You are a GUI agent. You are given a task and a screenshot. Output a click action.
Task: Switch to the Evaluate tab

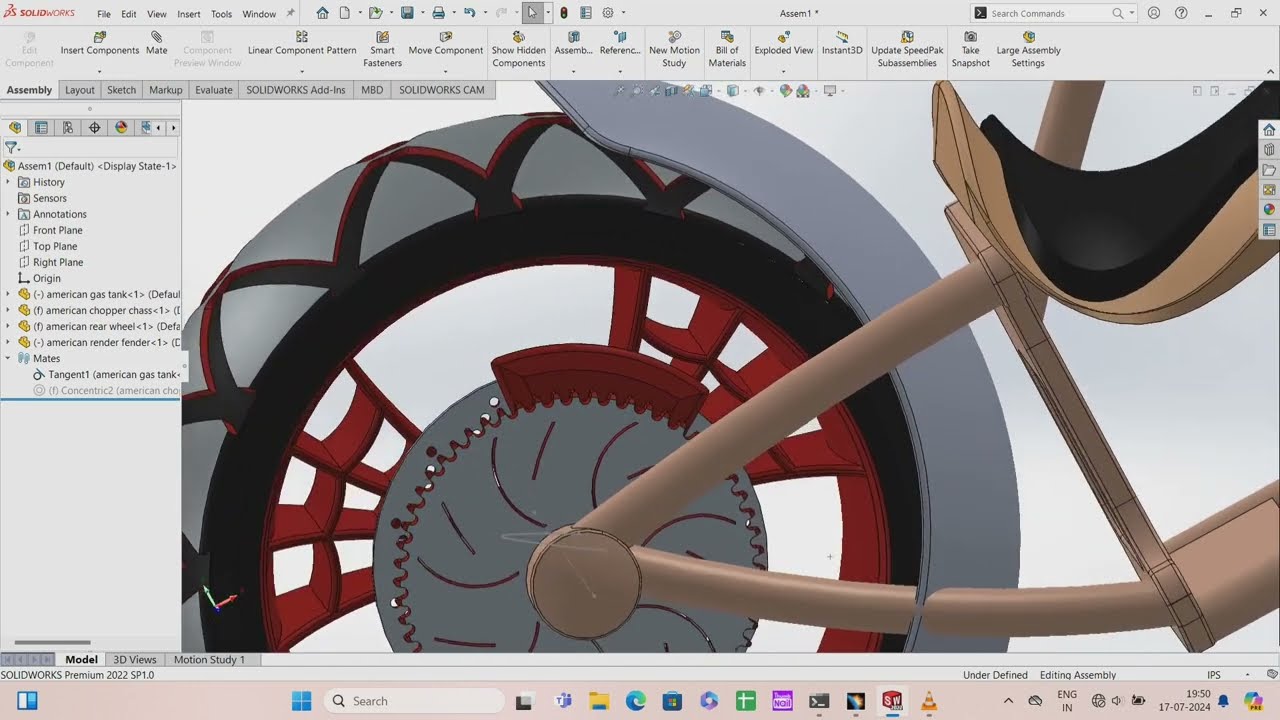tap(214, 90)
